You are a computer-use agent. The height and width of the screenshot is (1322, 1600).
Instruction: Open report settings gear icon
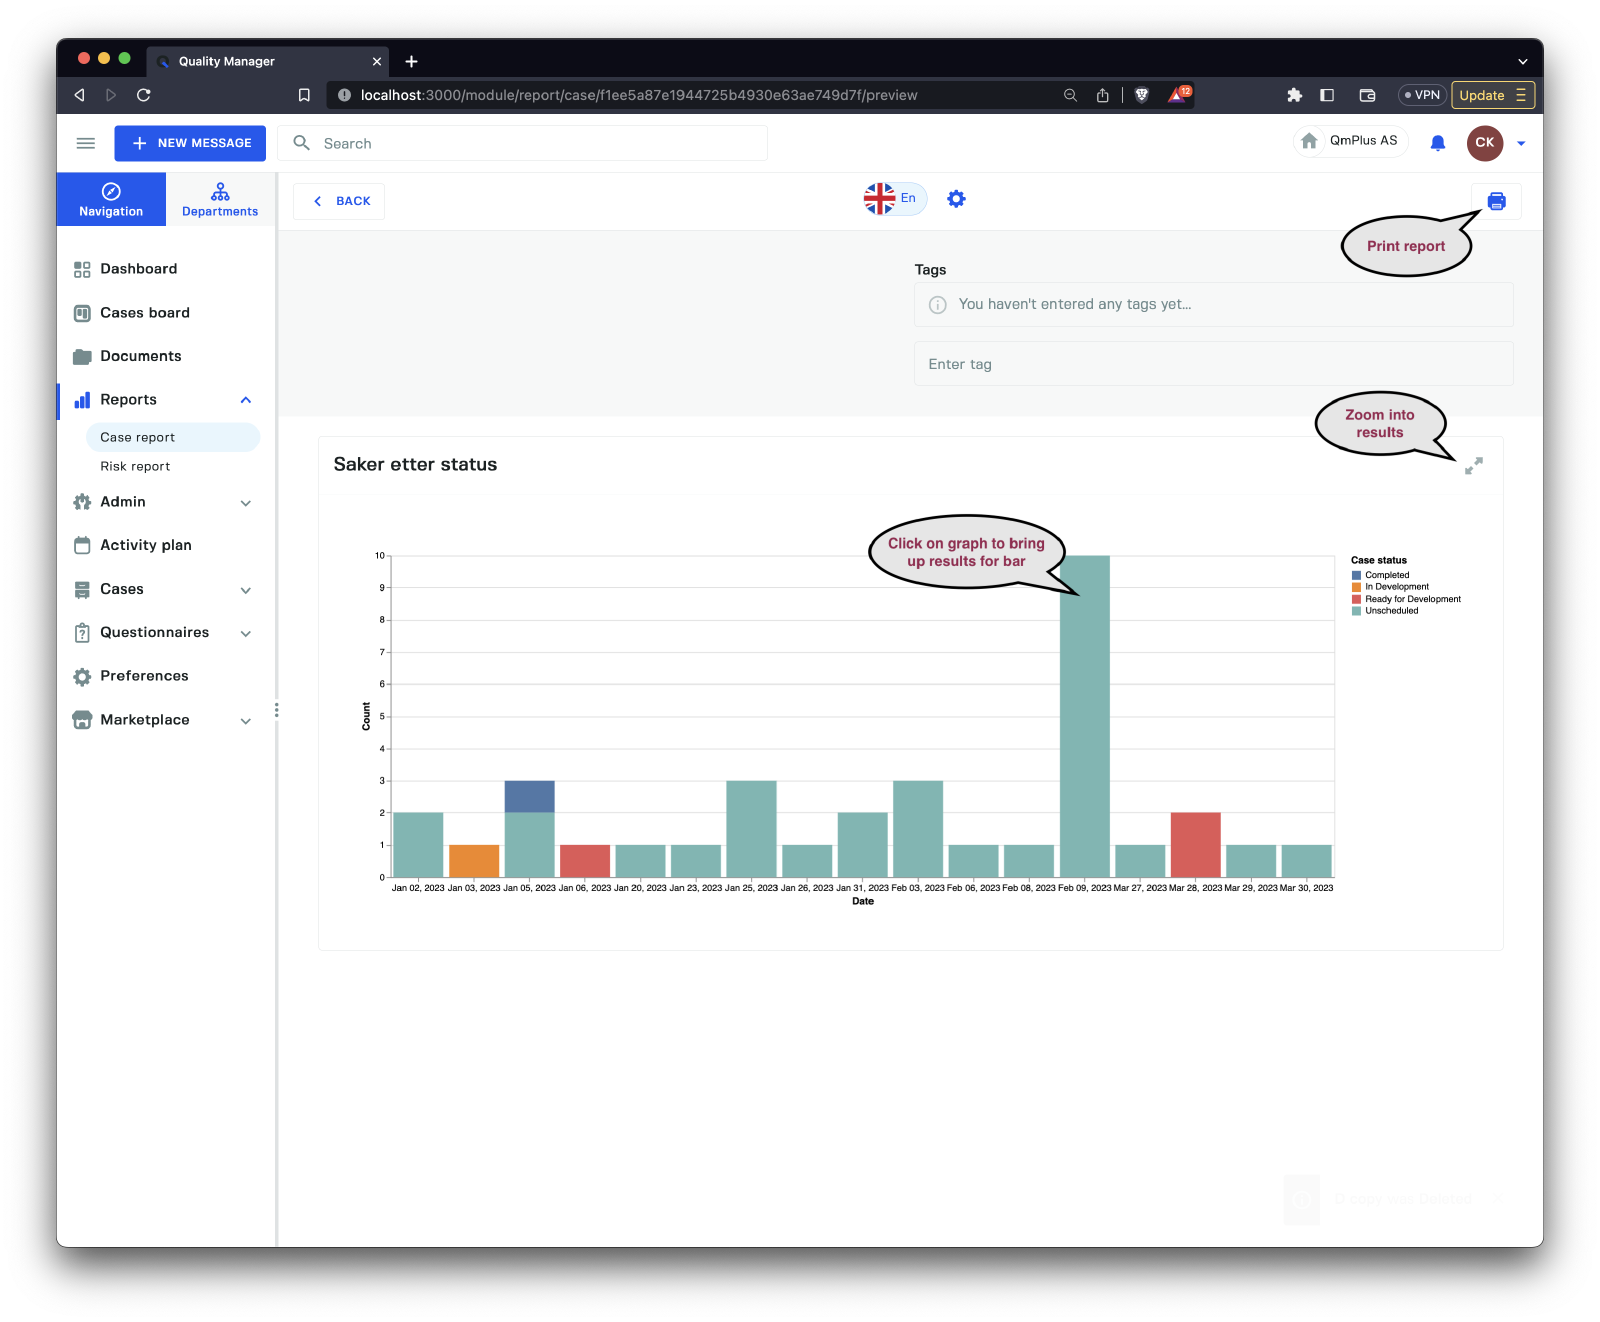pos(956,199)
